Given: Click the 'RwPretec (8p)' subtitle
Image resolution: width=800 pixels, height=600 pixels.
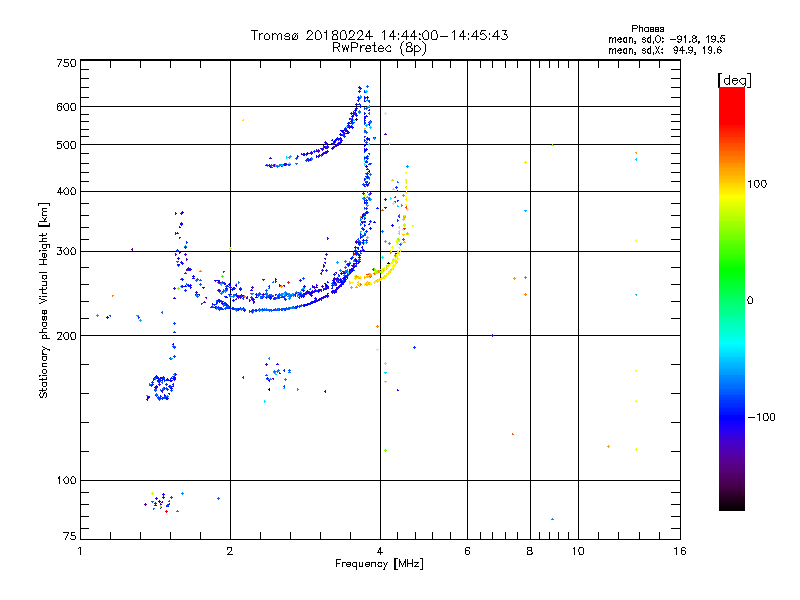Looking at the screenshot, I should pyautogui.click(x=379, y=48).
